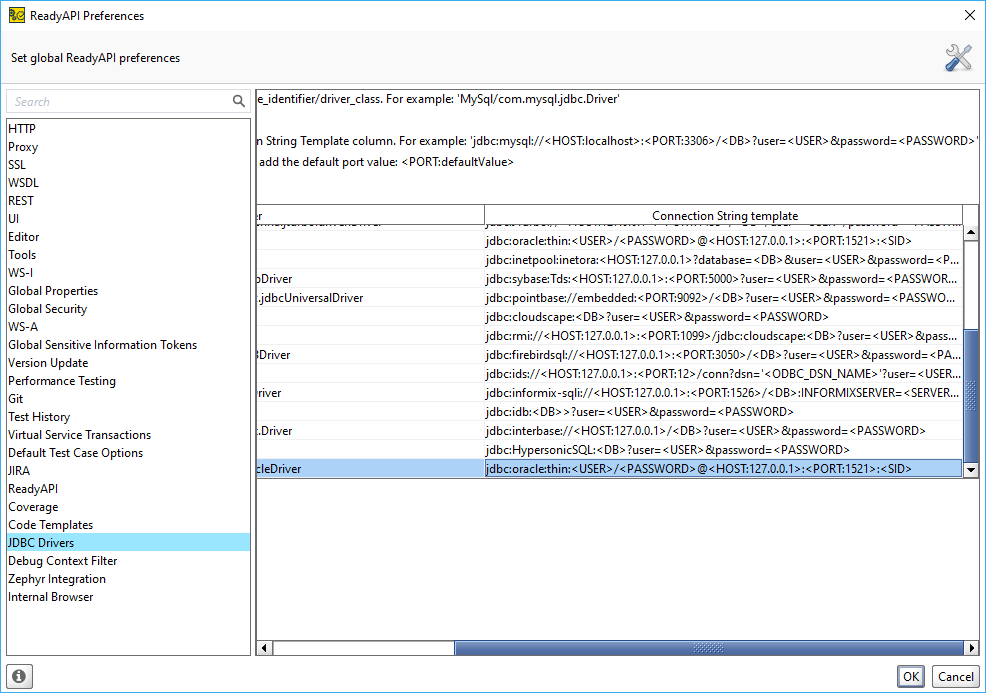Select the jdbc:pointbase connection string cell
Screen dimensions: 986x693
pyautogui.click(x=724, y=297)
